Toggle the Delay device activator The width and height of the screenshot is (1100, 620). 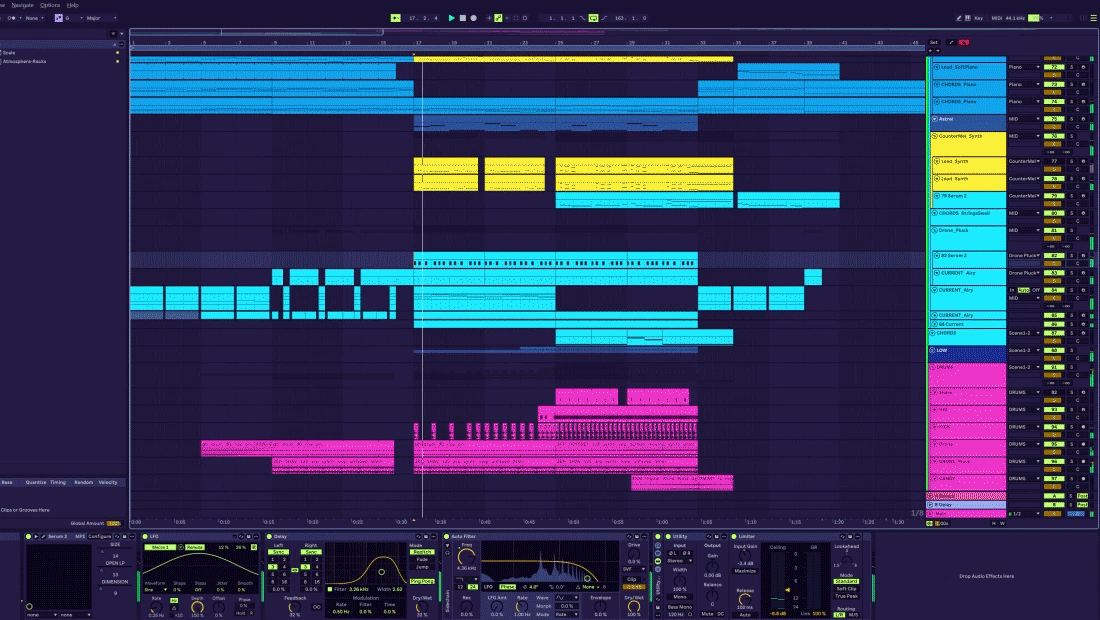[x=269, y=537]
